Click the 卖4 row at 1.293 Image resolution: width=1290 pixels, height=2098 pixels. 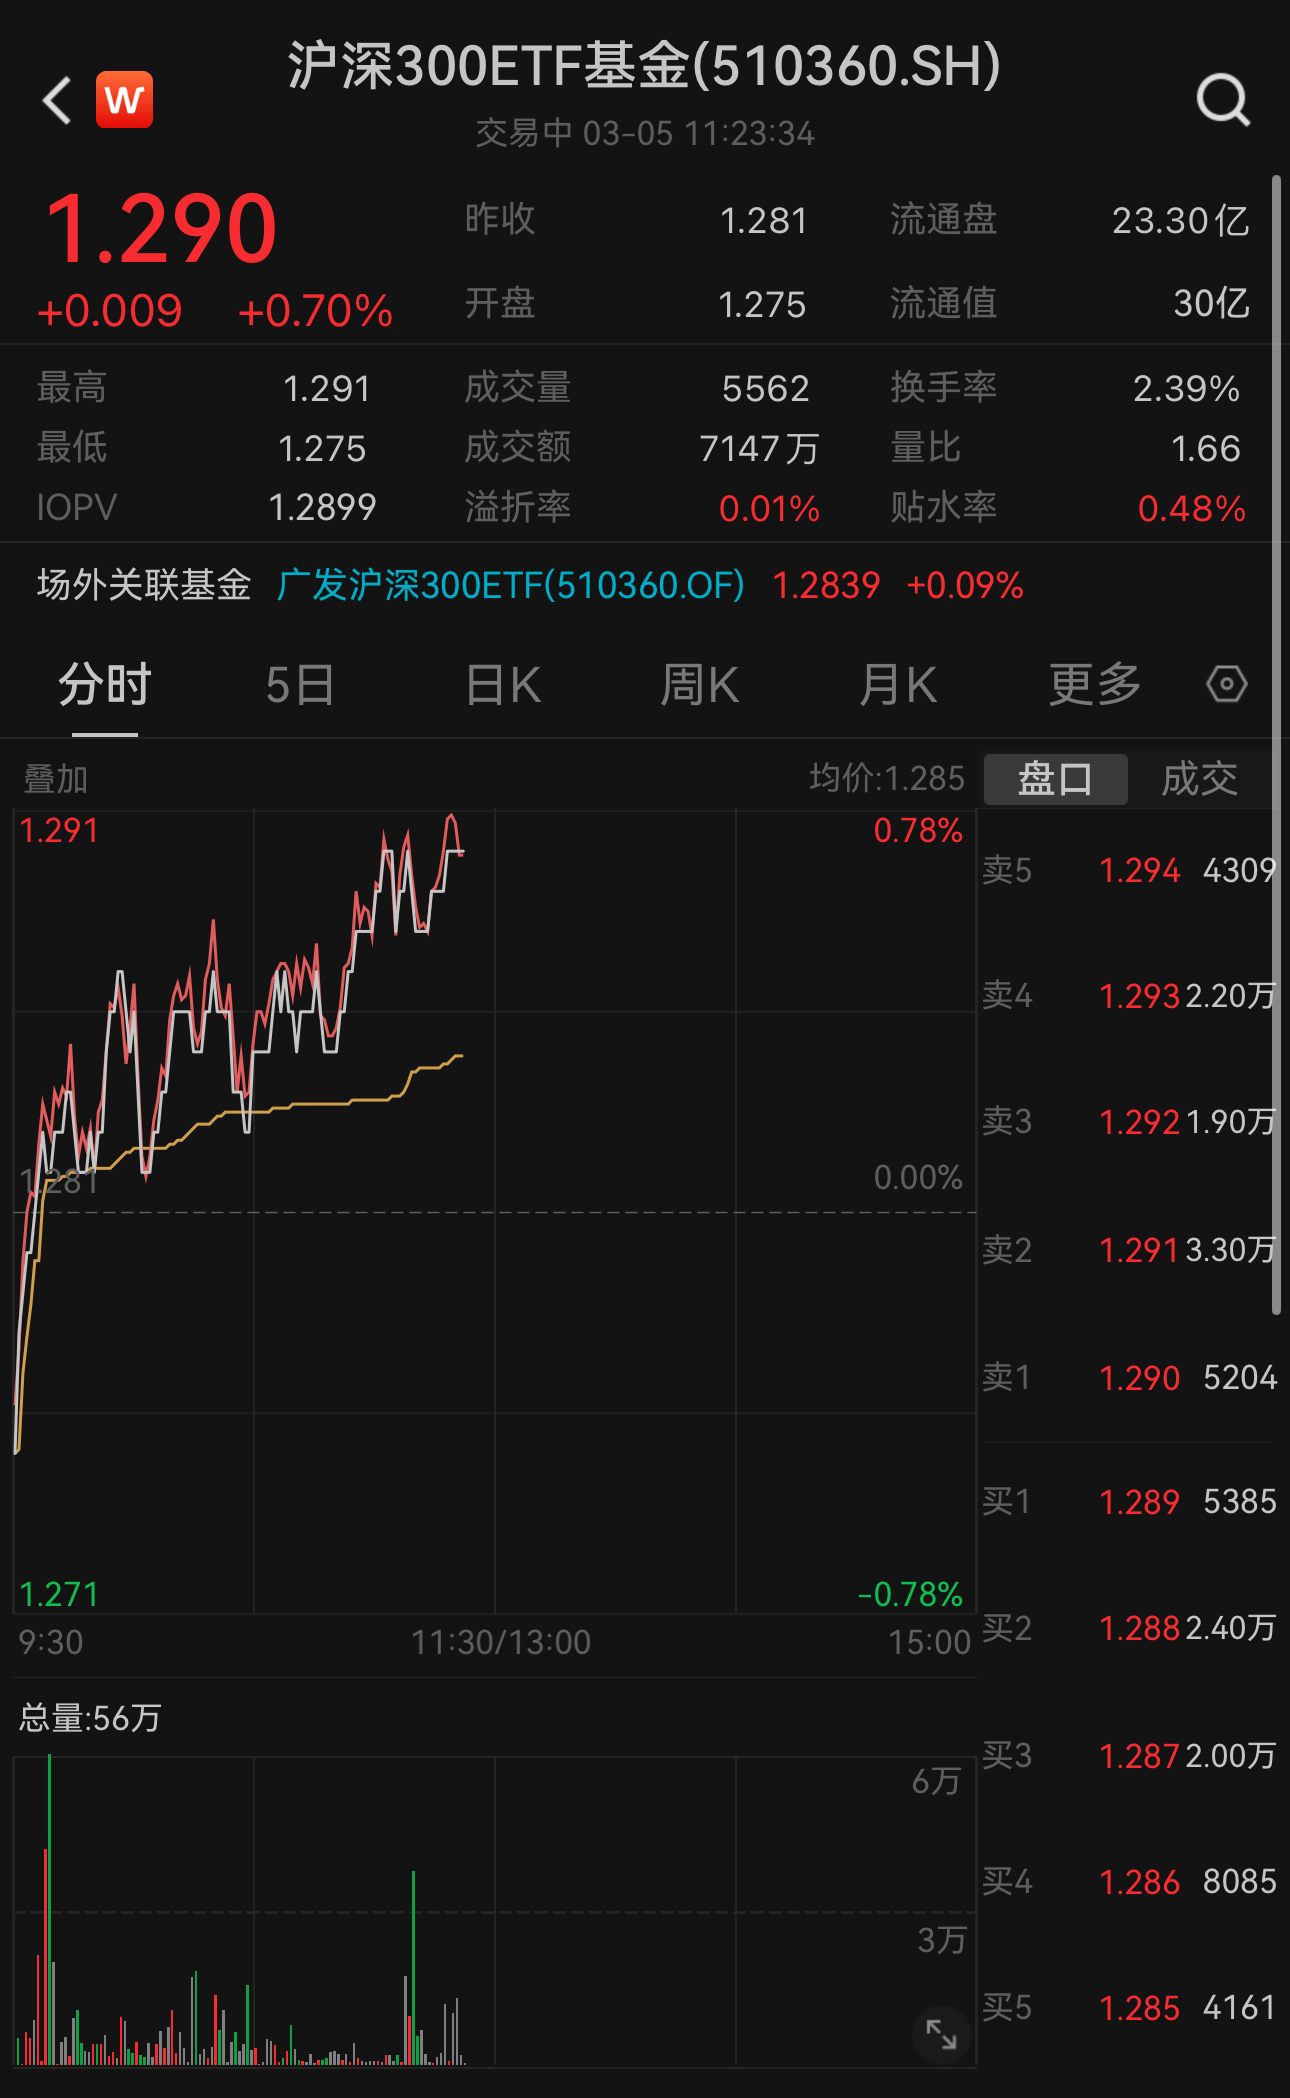click(1129, 995)
